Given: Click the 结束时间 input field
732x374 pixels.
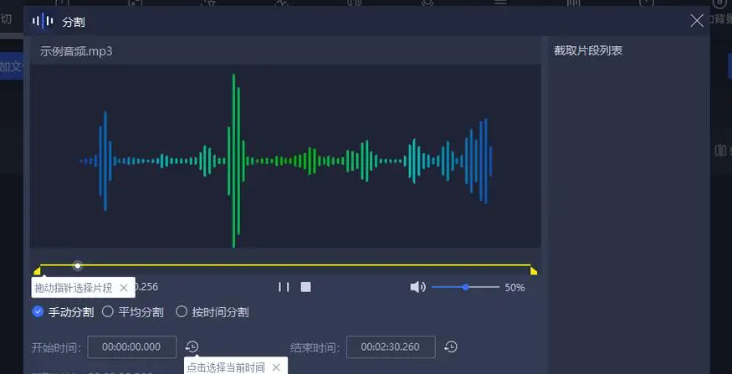Looking at the screenshot, I should [391, 347].
